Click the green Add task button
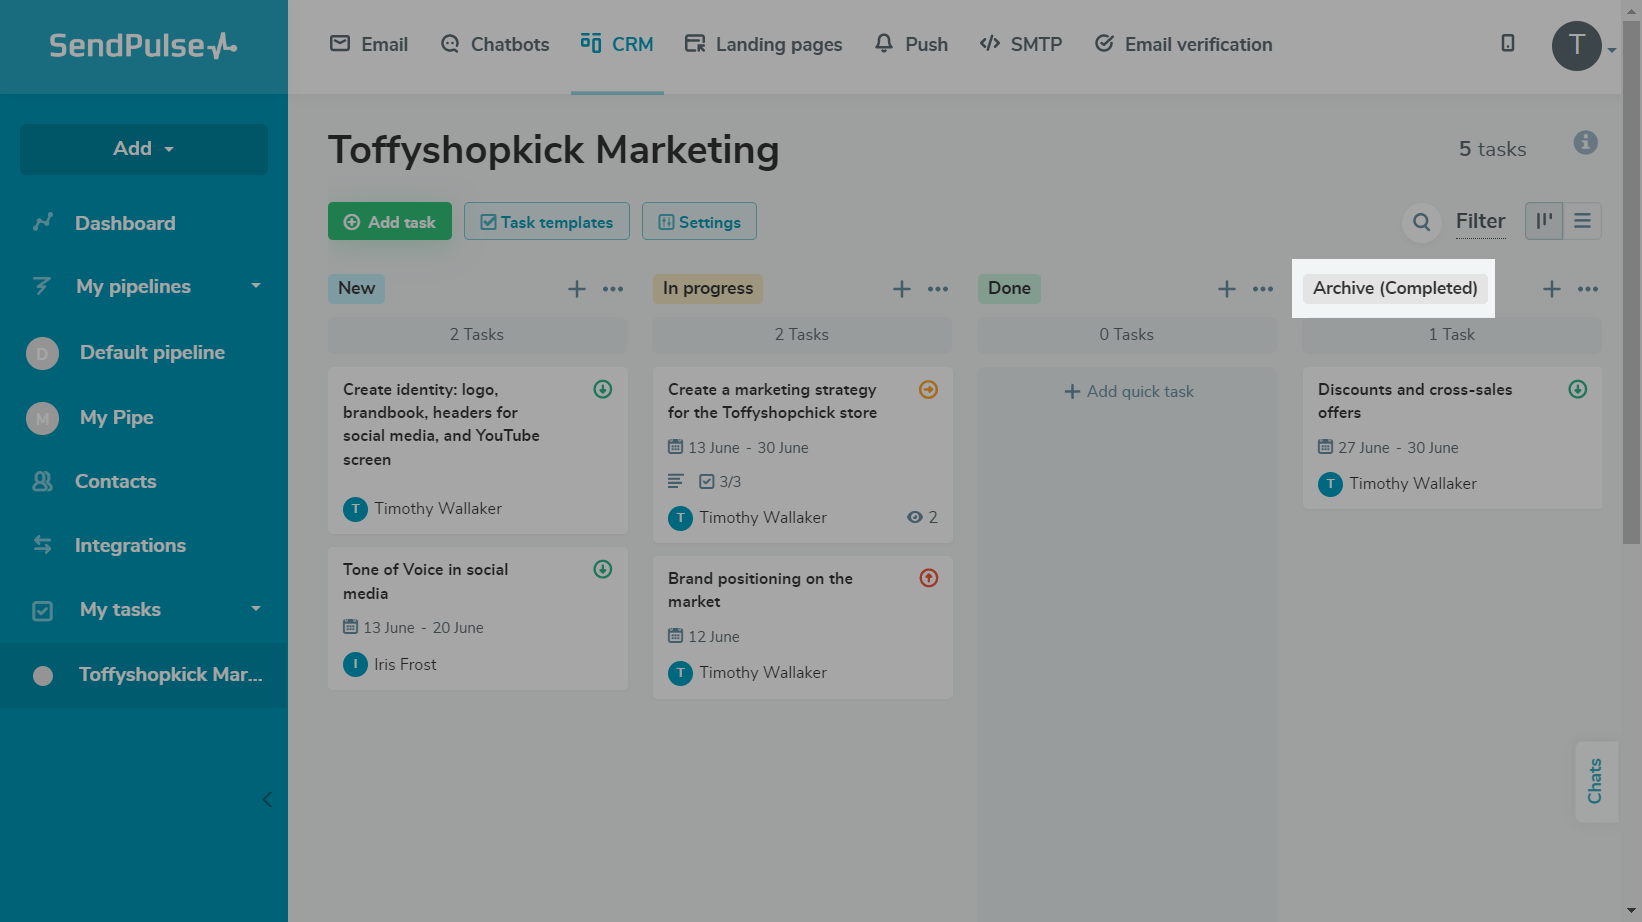1642x922 pixels. 390,222
